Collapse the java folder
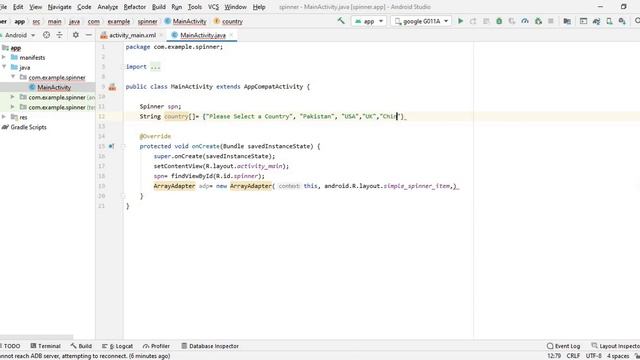The width and height of the screenshot is (640, 360). pyautogui.click(x=4, y=67)
